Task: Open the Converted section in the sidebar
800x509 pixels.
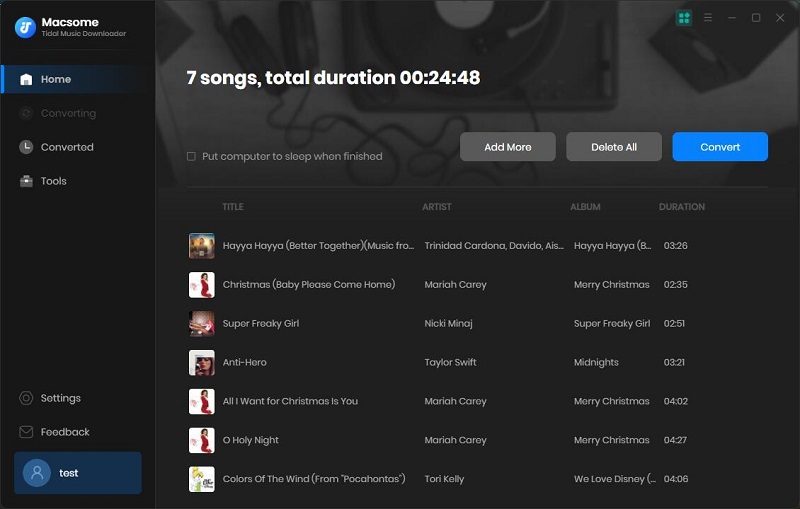Action: click(x=78, y=147)
